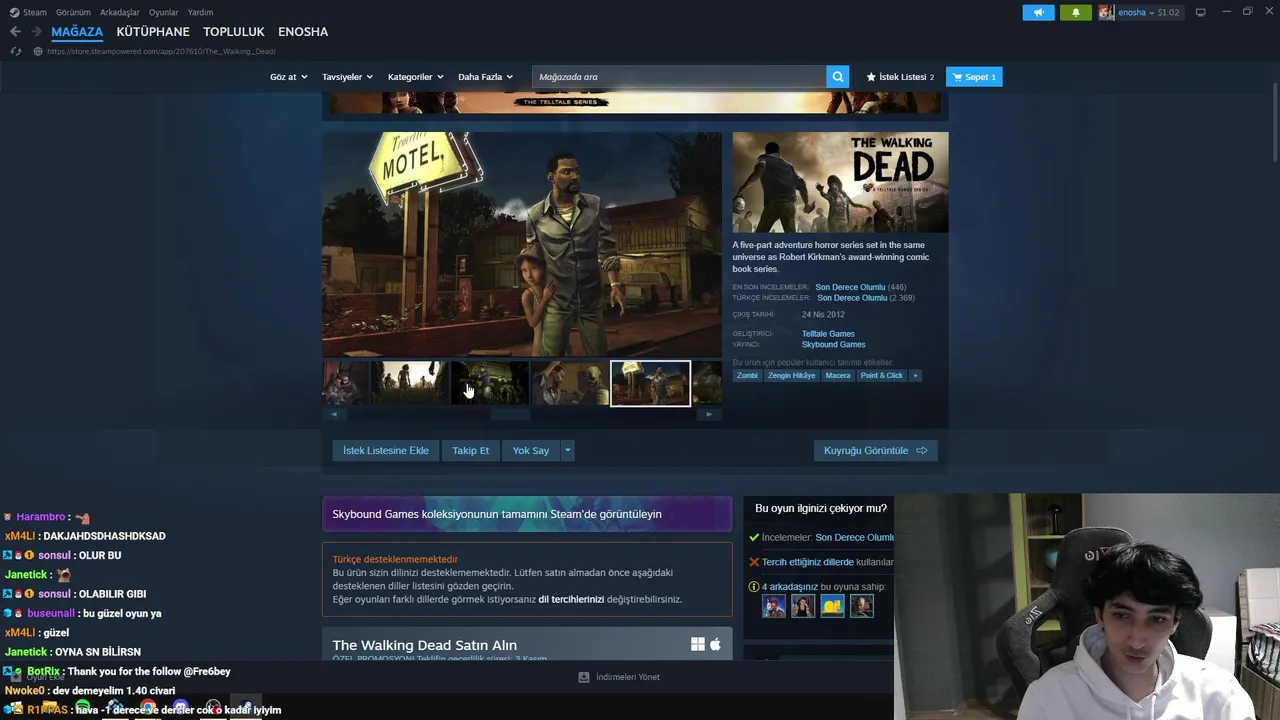The image size is (1280, 720).
Task: Open the Yardım menu
Action: coord(200,12)
